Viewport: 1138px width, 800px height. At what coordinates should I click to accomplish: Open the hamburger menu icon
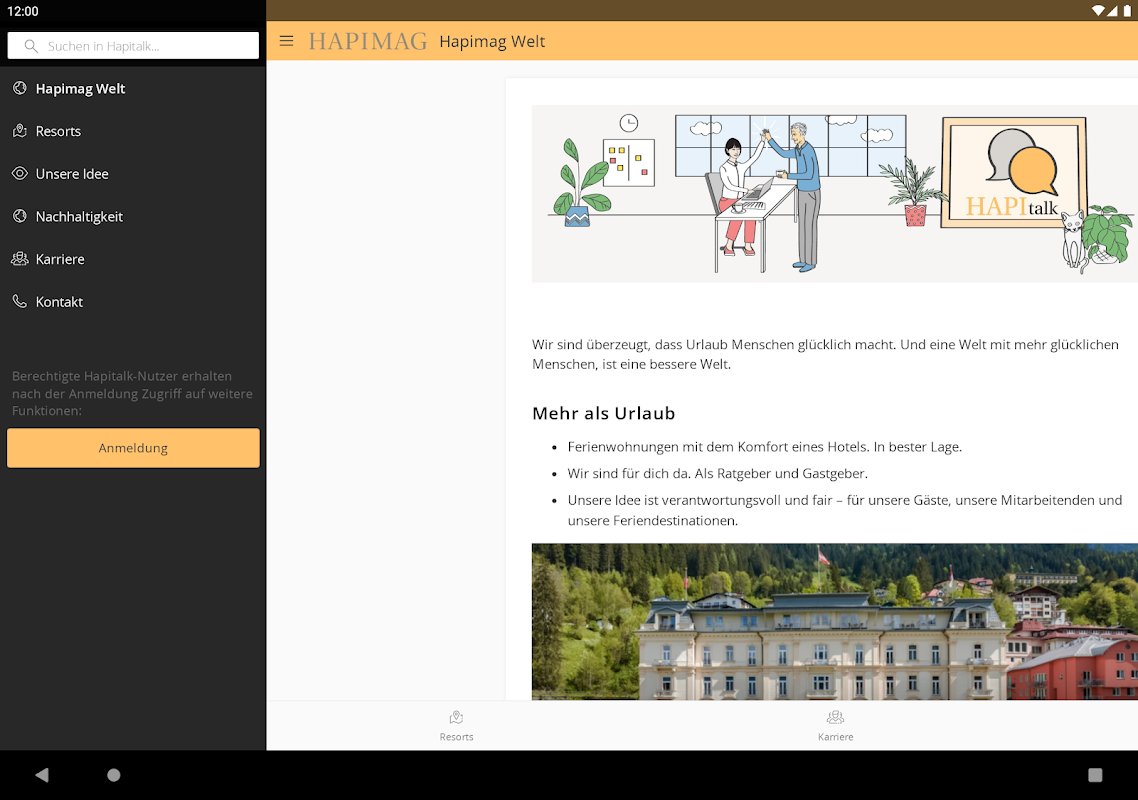tap(287, 41)
